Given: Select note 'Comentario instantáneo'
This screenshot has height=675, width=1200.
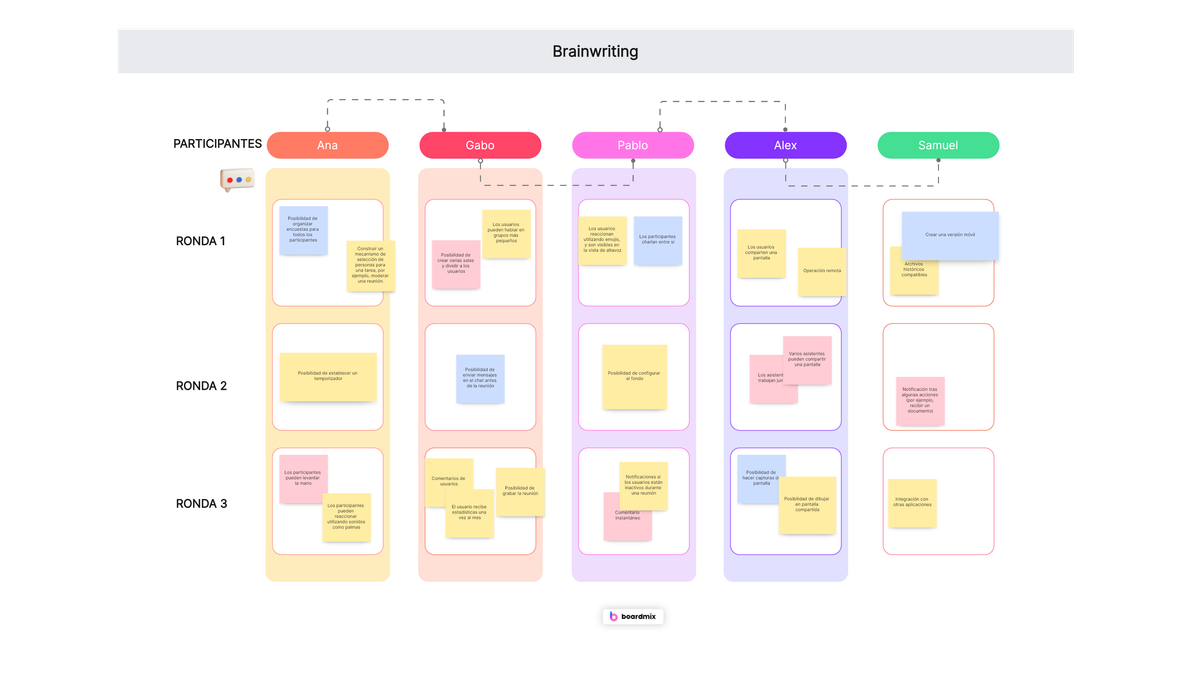Looking at the screenshot, I should coord(627,517).
